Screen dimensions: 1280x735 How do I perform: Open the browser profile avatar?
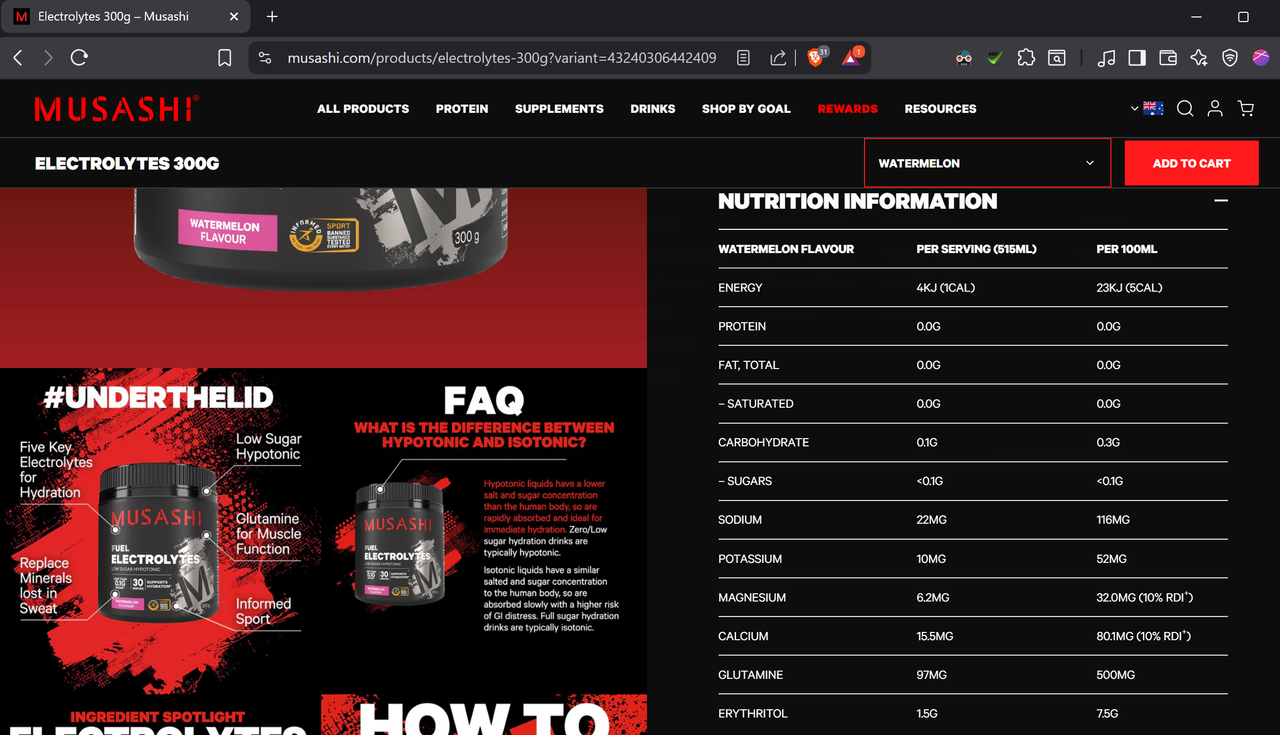coord(1261,58)
